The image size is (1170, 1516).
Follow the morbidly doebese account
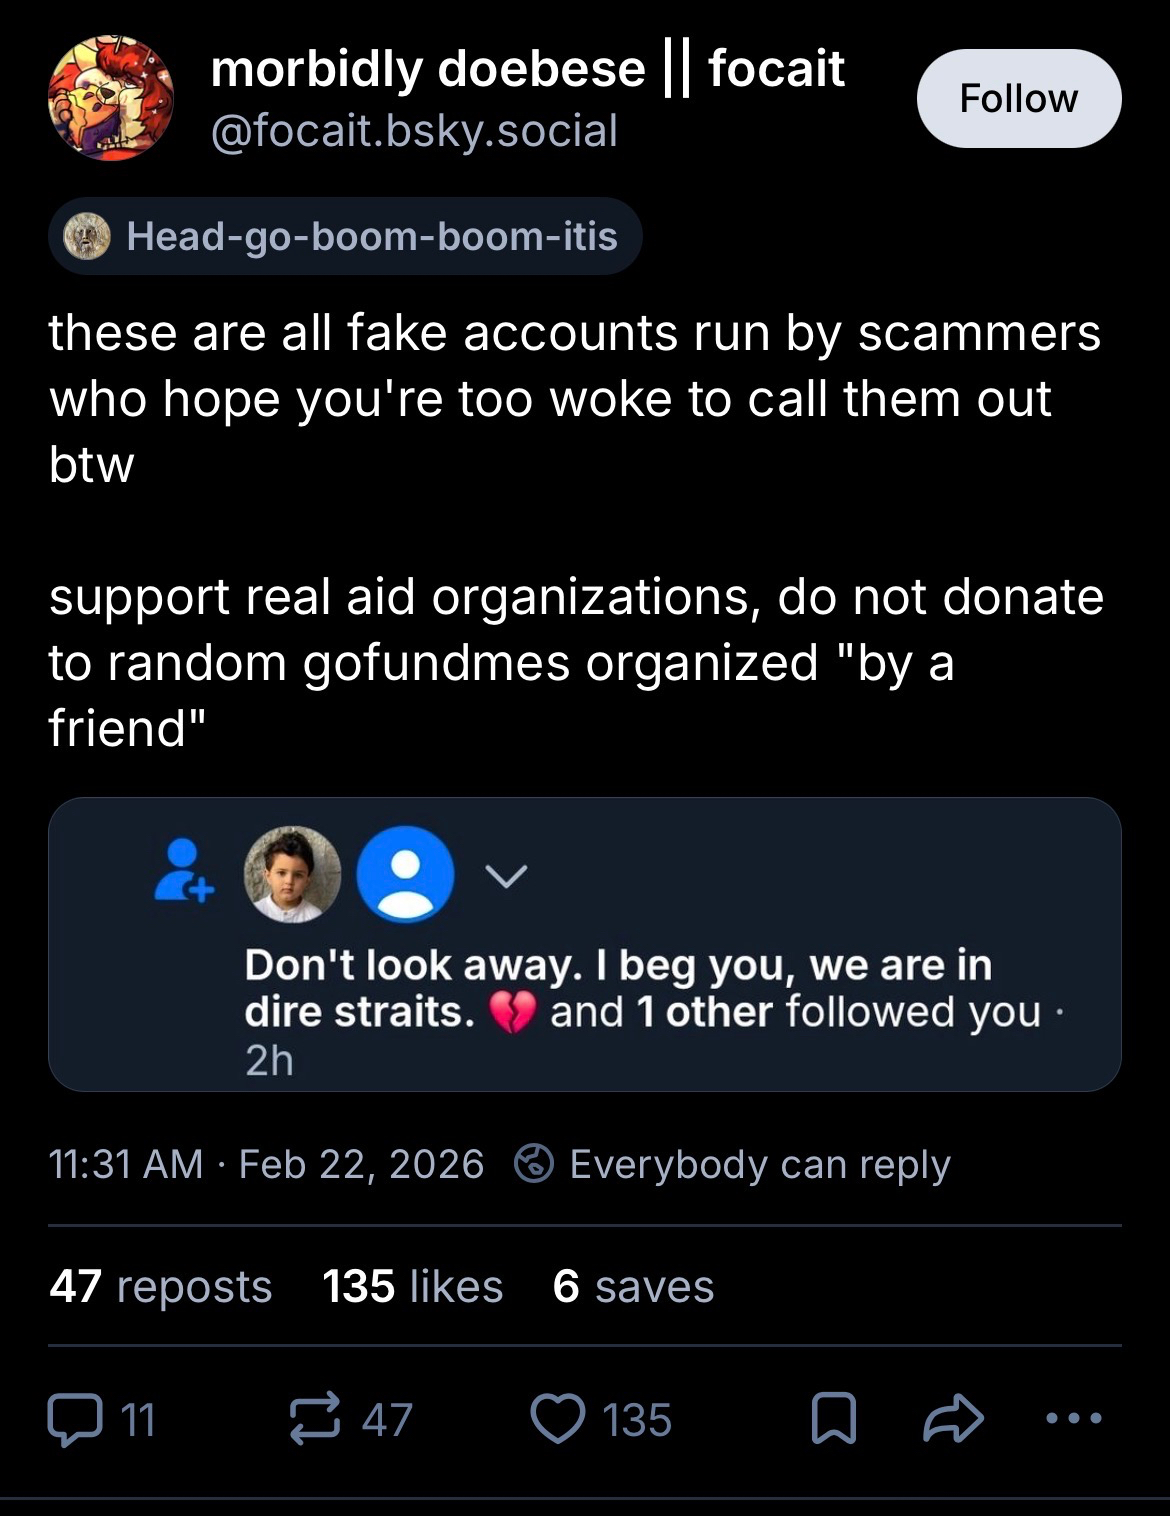tap(1018, 99)
